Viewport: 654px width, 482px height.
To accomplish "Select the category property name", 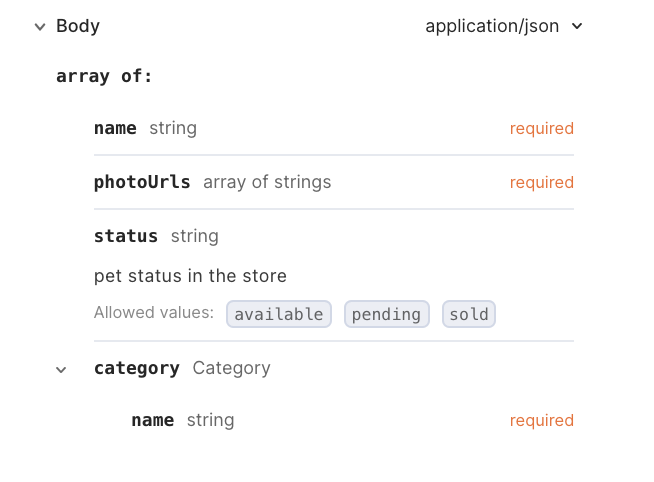I will click(x=137, y=368).
